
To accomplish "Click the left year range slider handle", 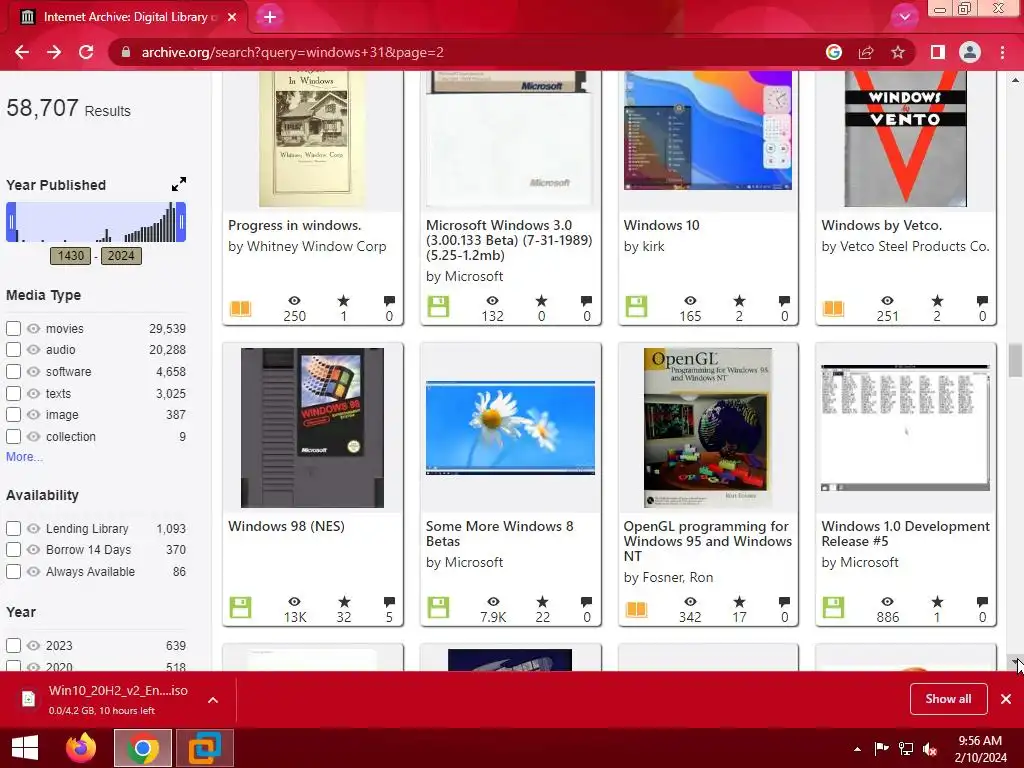I will (x=11, y=222).
